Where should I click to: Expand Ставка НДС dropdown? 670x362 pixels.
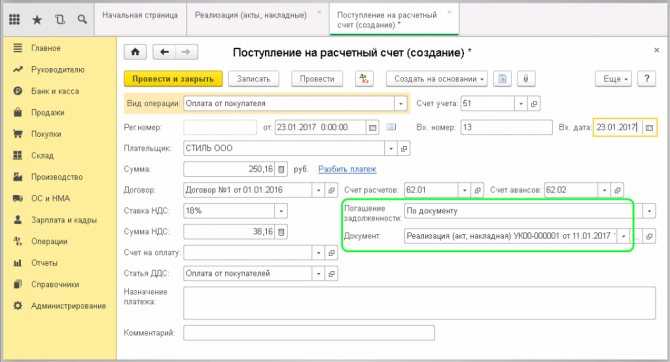281,211
